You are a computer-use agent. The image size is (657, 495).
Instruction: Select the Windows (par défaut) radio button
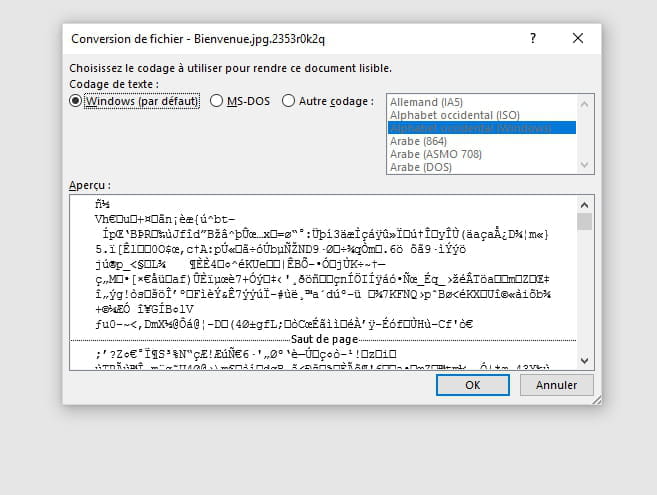coord(76,101)
